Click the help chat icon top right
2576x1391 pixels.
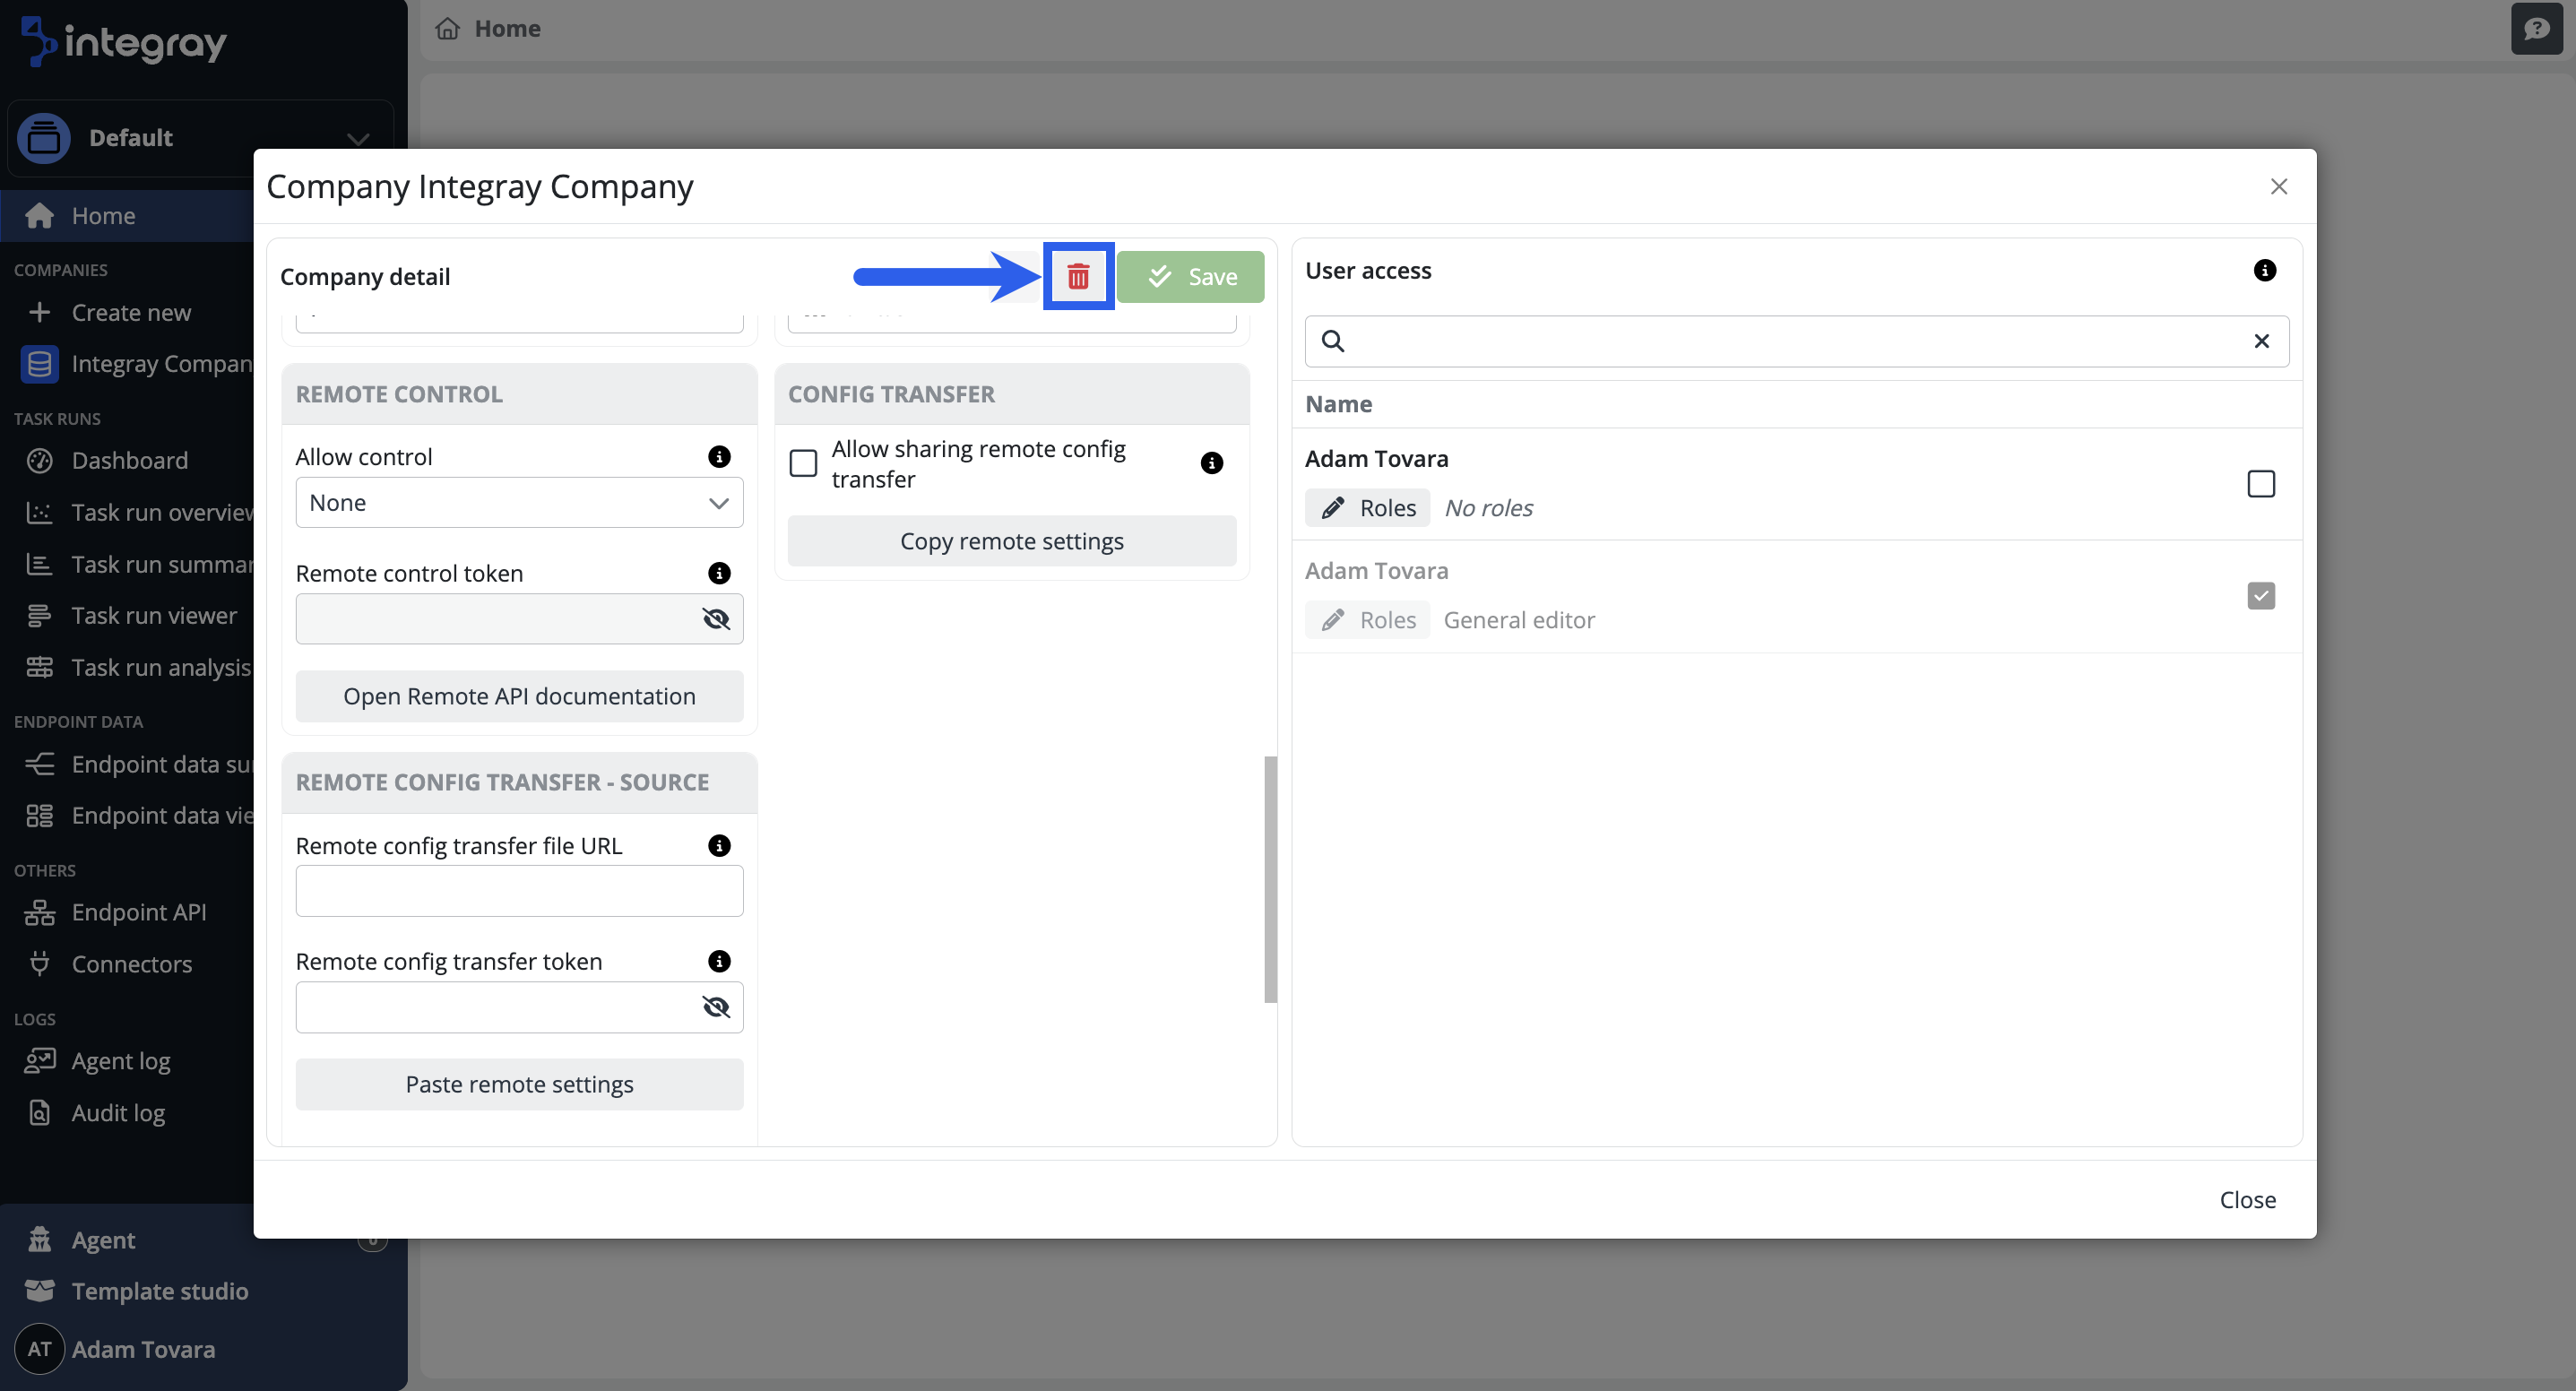coord(2535,28)
